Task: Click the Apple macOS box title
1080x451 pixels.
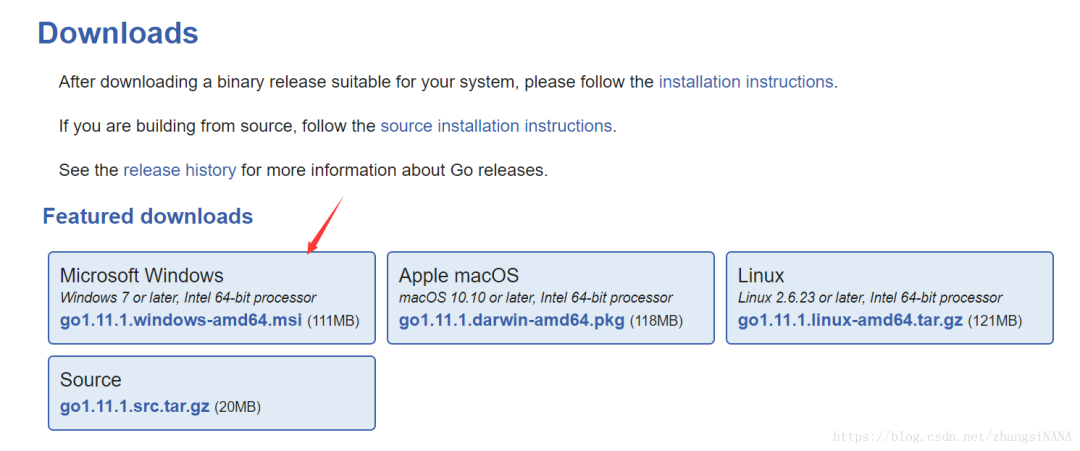Action: click(x=459, y=275)
